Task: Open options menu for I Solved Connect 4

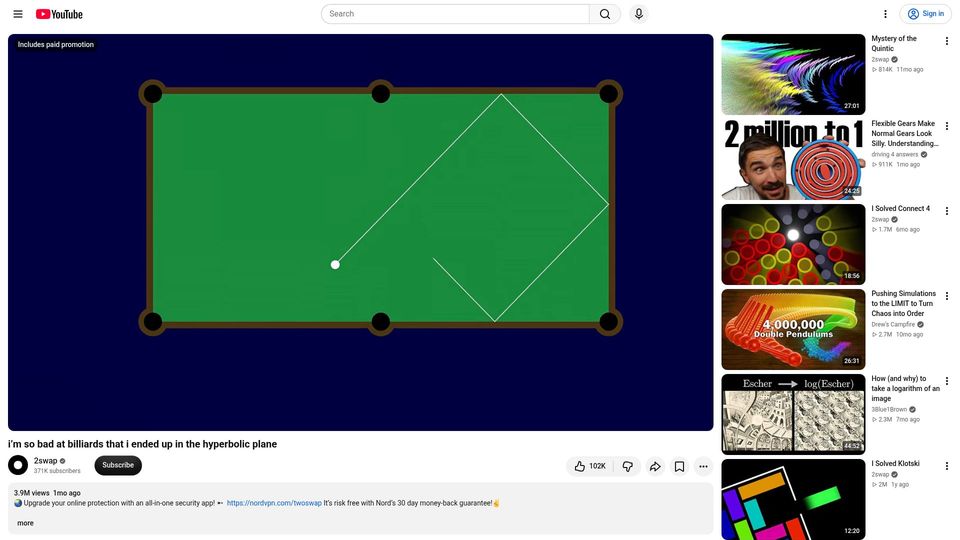Action: click(947, 211)
